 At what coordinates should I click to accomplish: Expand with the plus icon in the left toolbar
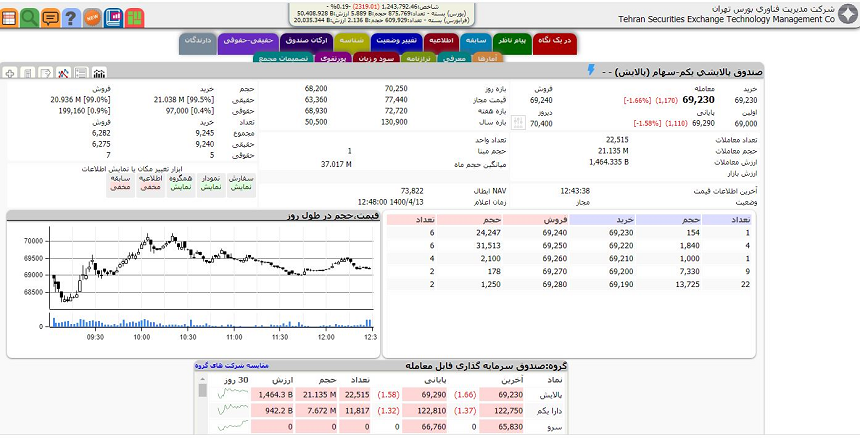coord(10,73)
